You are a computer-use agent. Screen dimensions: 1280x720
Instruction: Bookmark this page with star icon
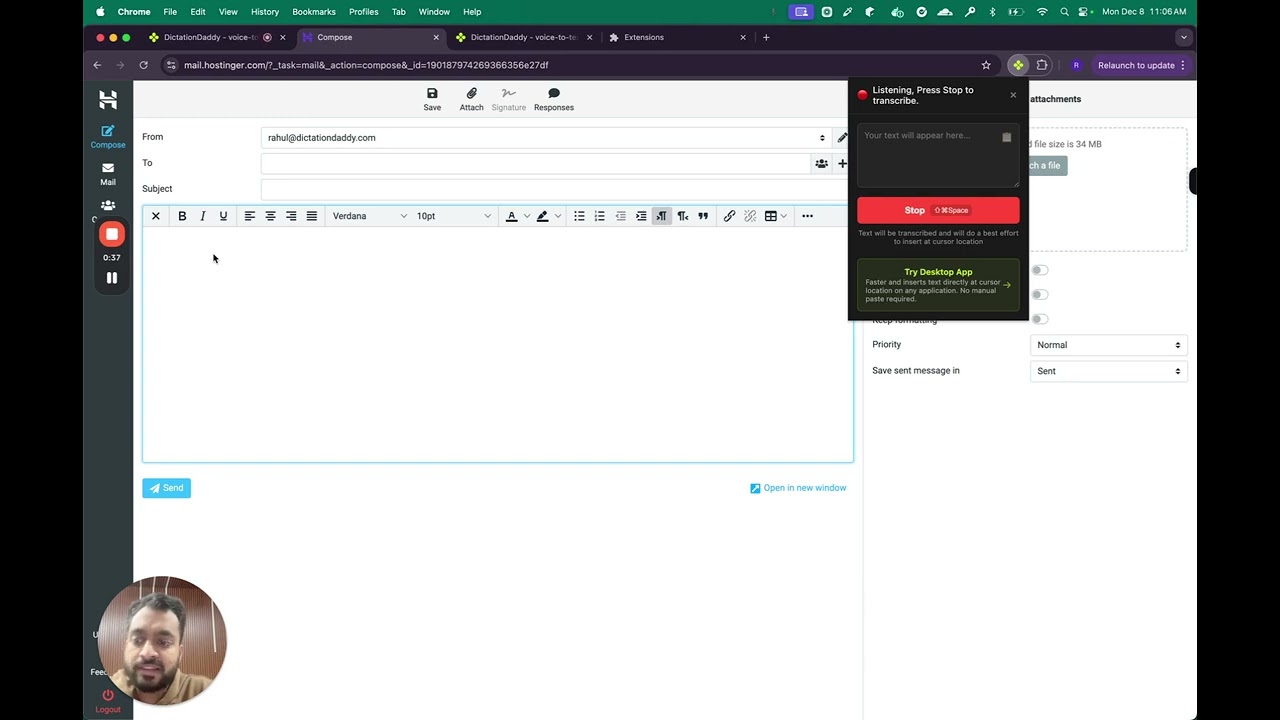[x=986, y=65]
